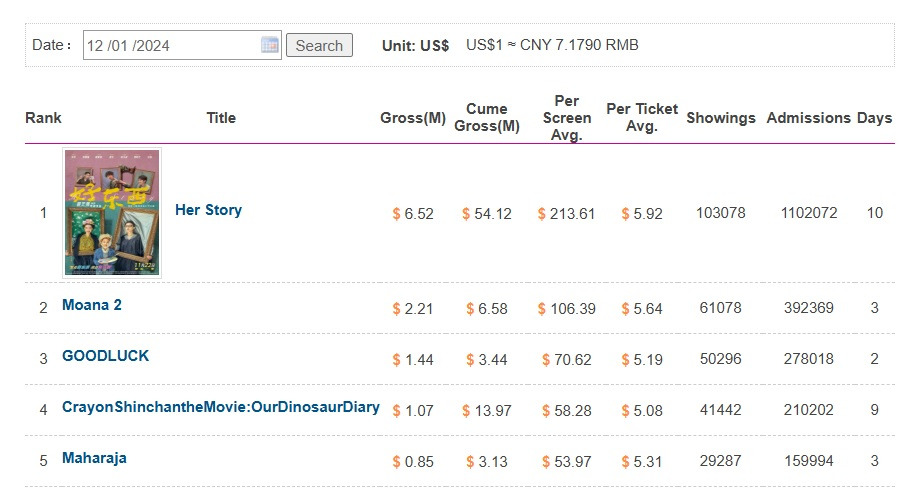The image size is (903, 491).
Task: Click Her Story's gross value $6.52
Action: click(413, 214)
